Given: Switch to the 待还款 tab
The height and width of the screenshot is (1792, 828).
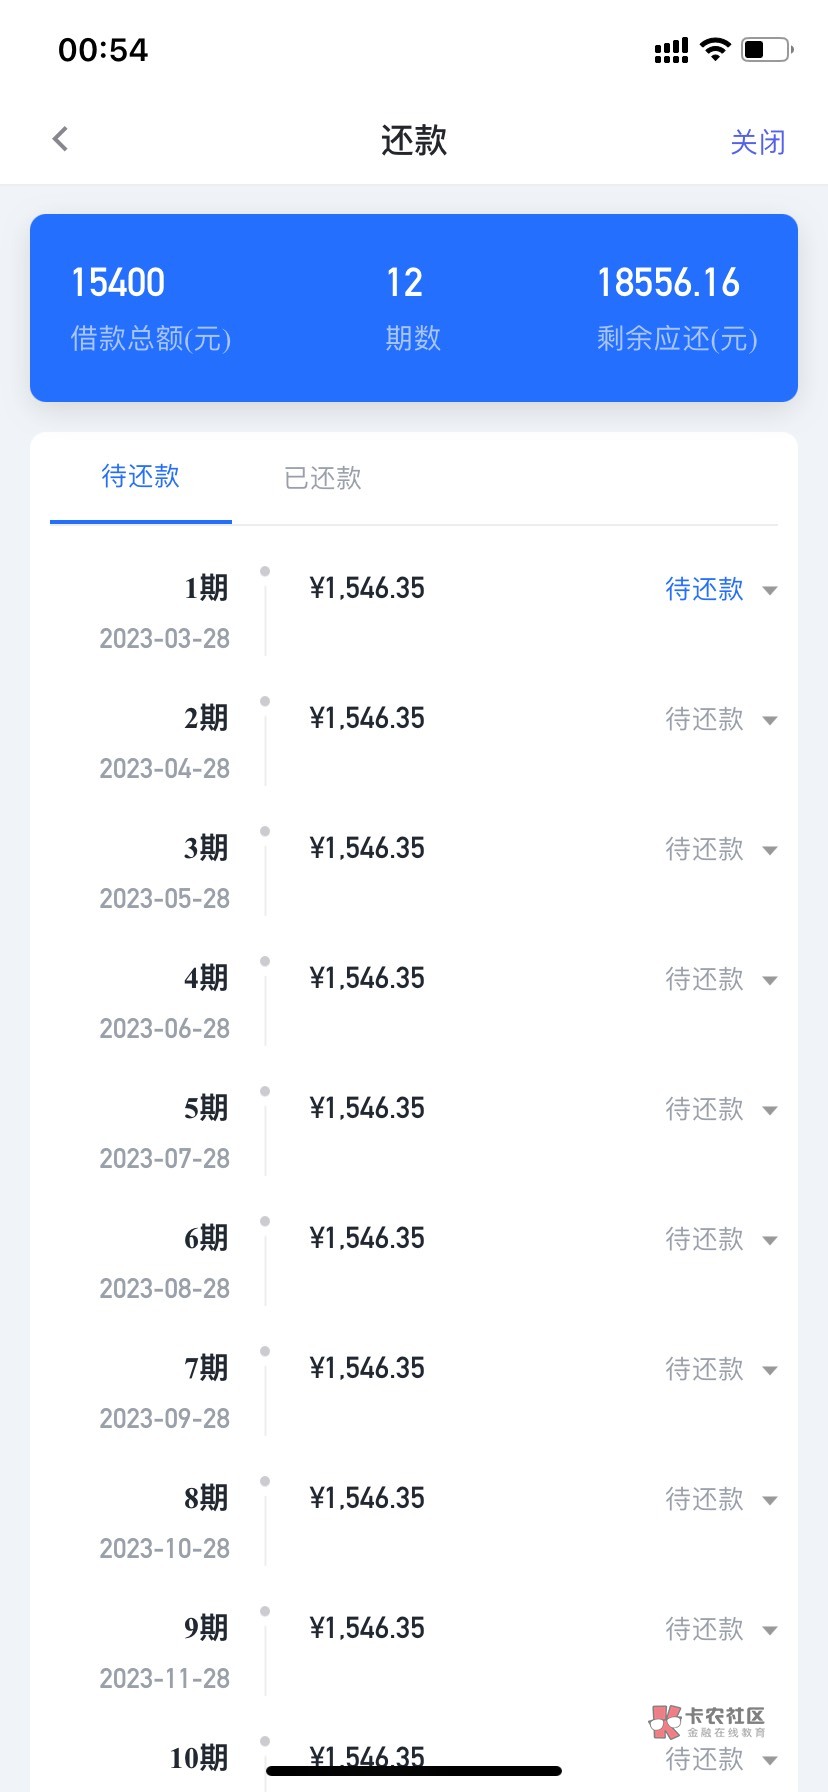Looking at the screenshot, I should tap(141, 477).
